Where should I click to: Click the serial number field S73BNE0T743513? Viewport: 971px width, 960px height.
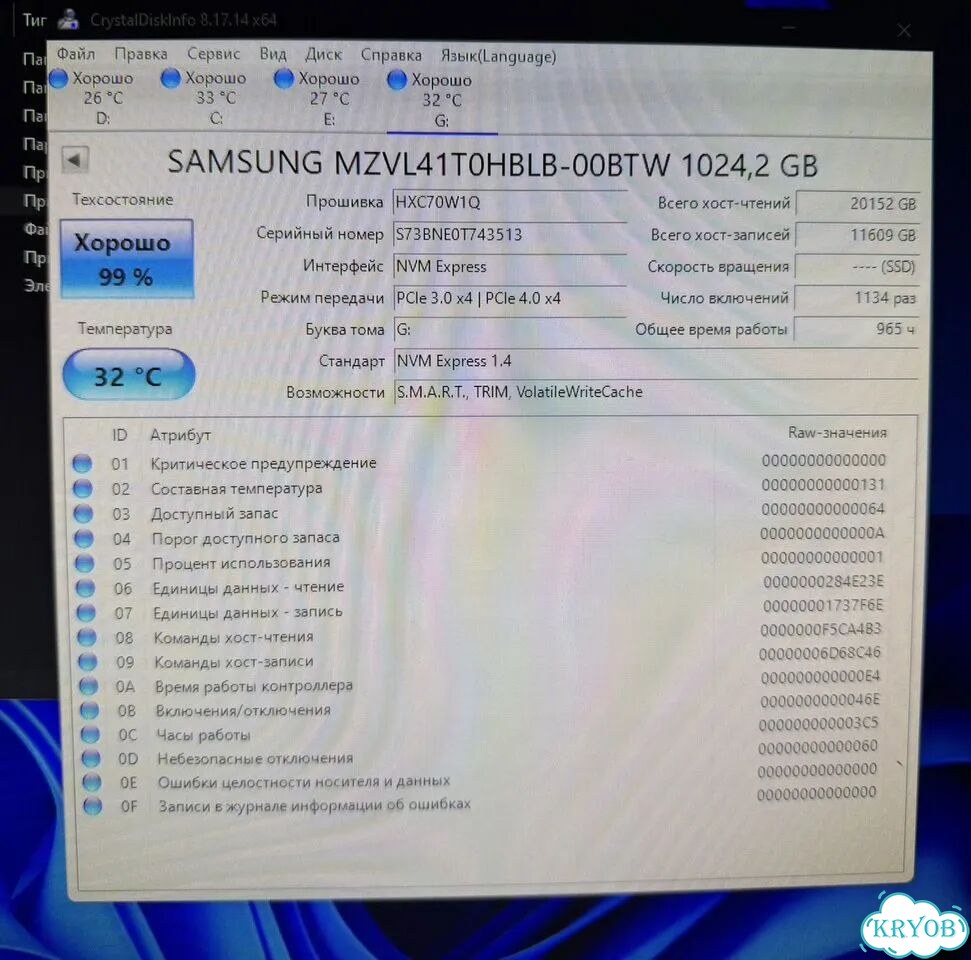[510, 234]
